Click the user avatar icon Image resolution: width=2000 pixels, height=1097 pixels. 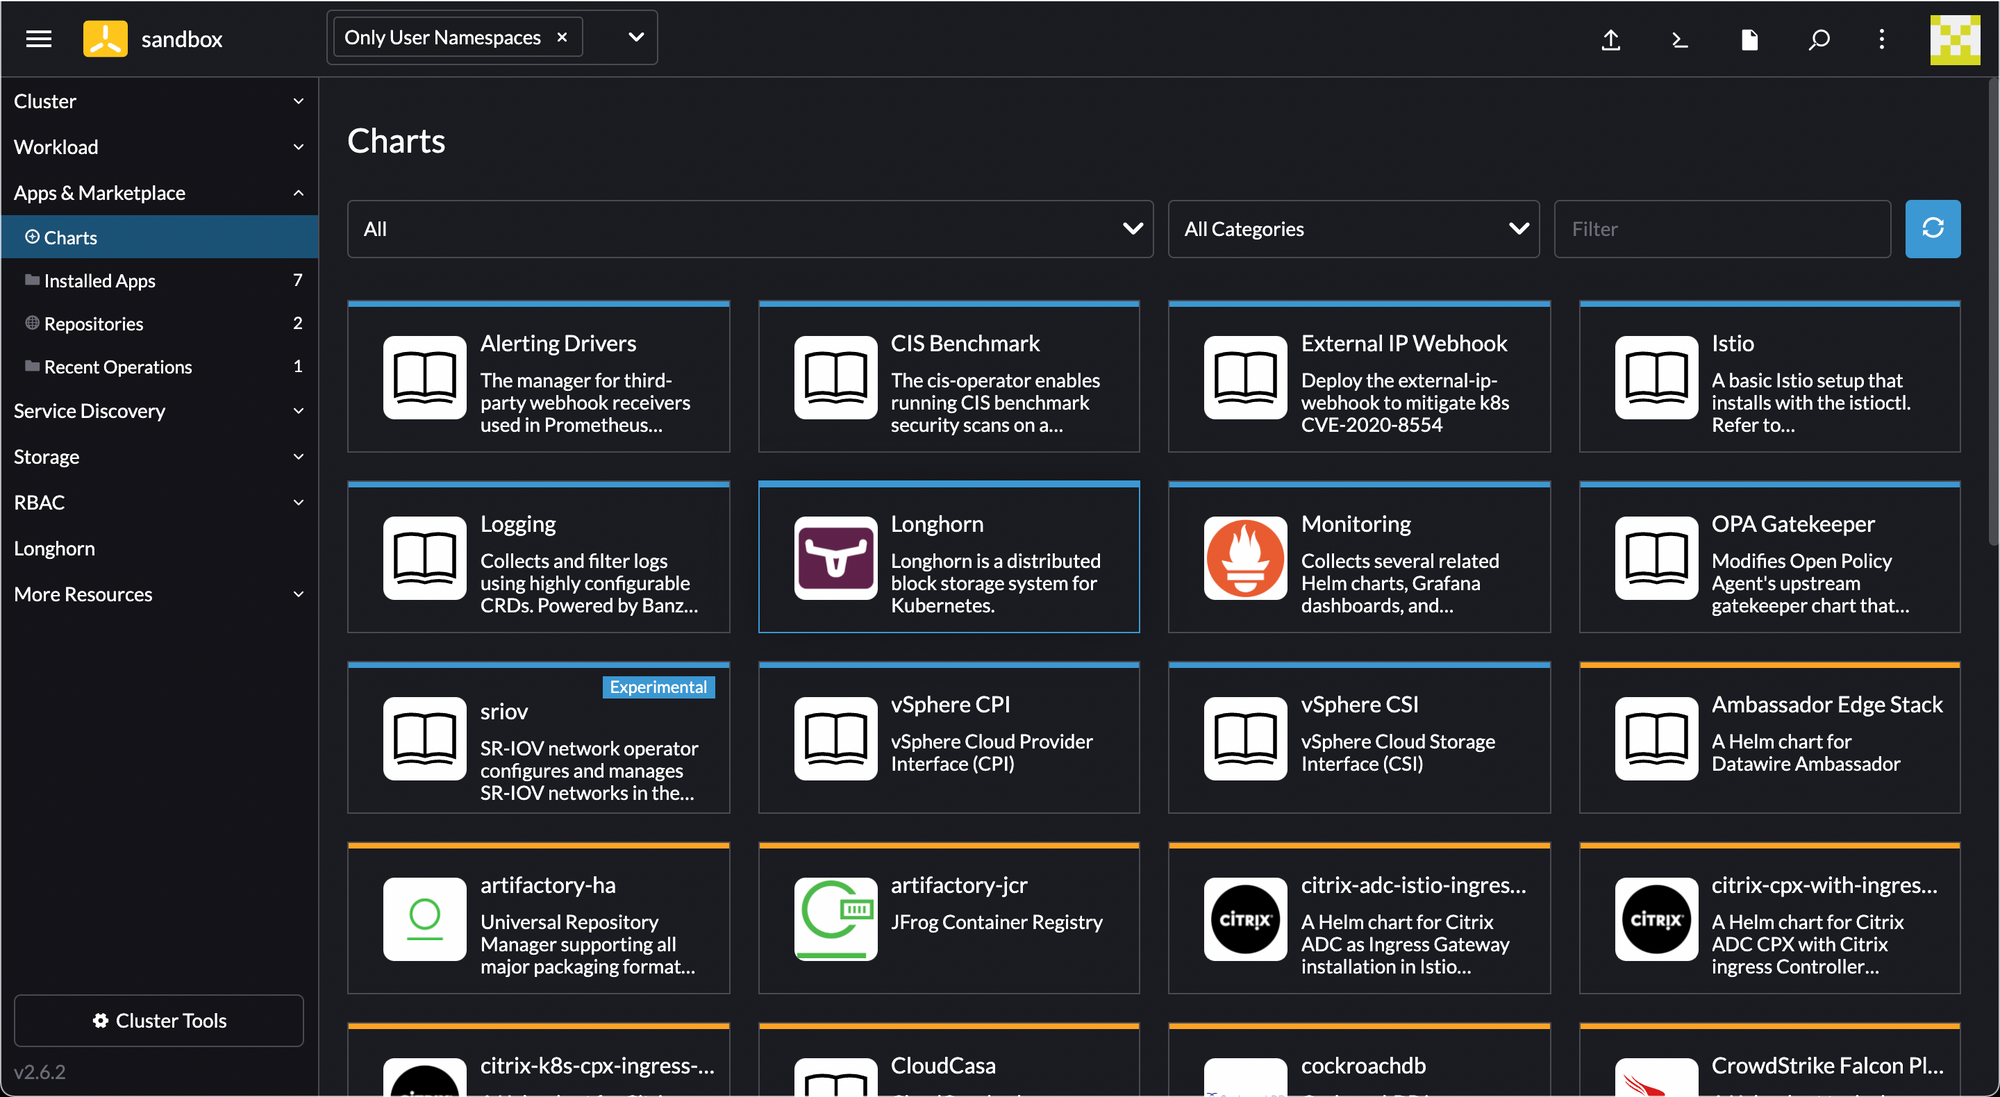tap(1954, 40)
